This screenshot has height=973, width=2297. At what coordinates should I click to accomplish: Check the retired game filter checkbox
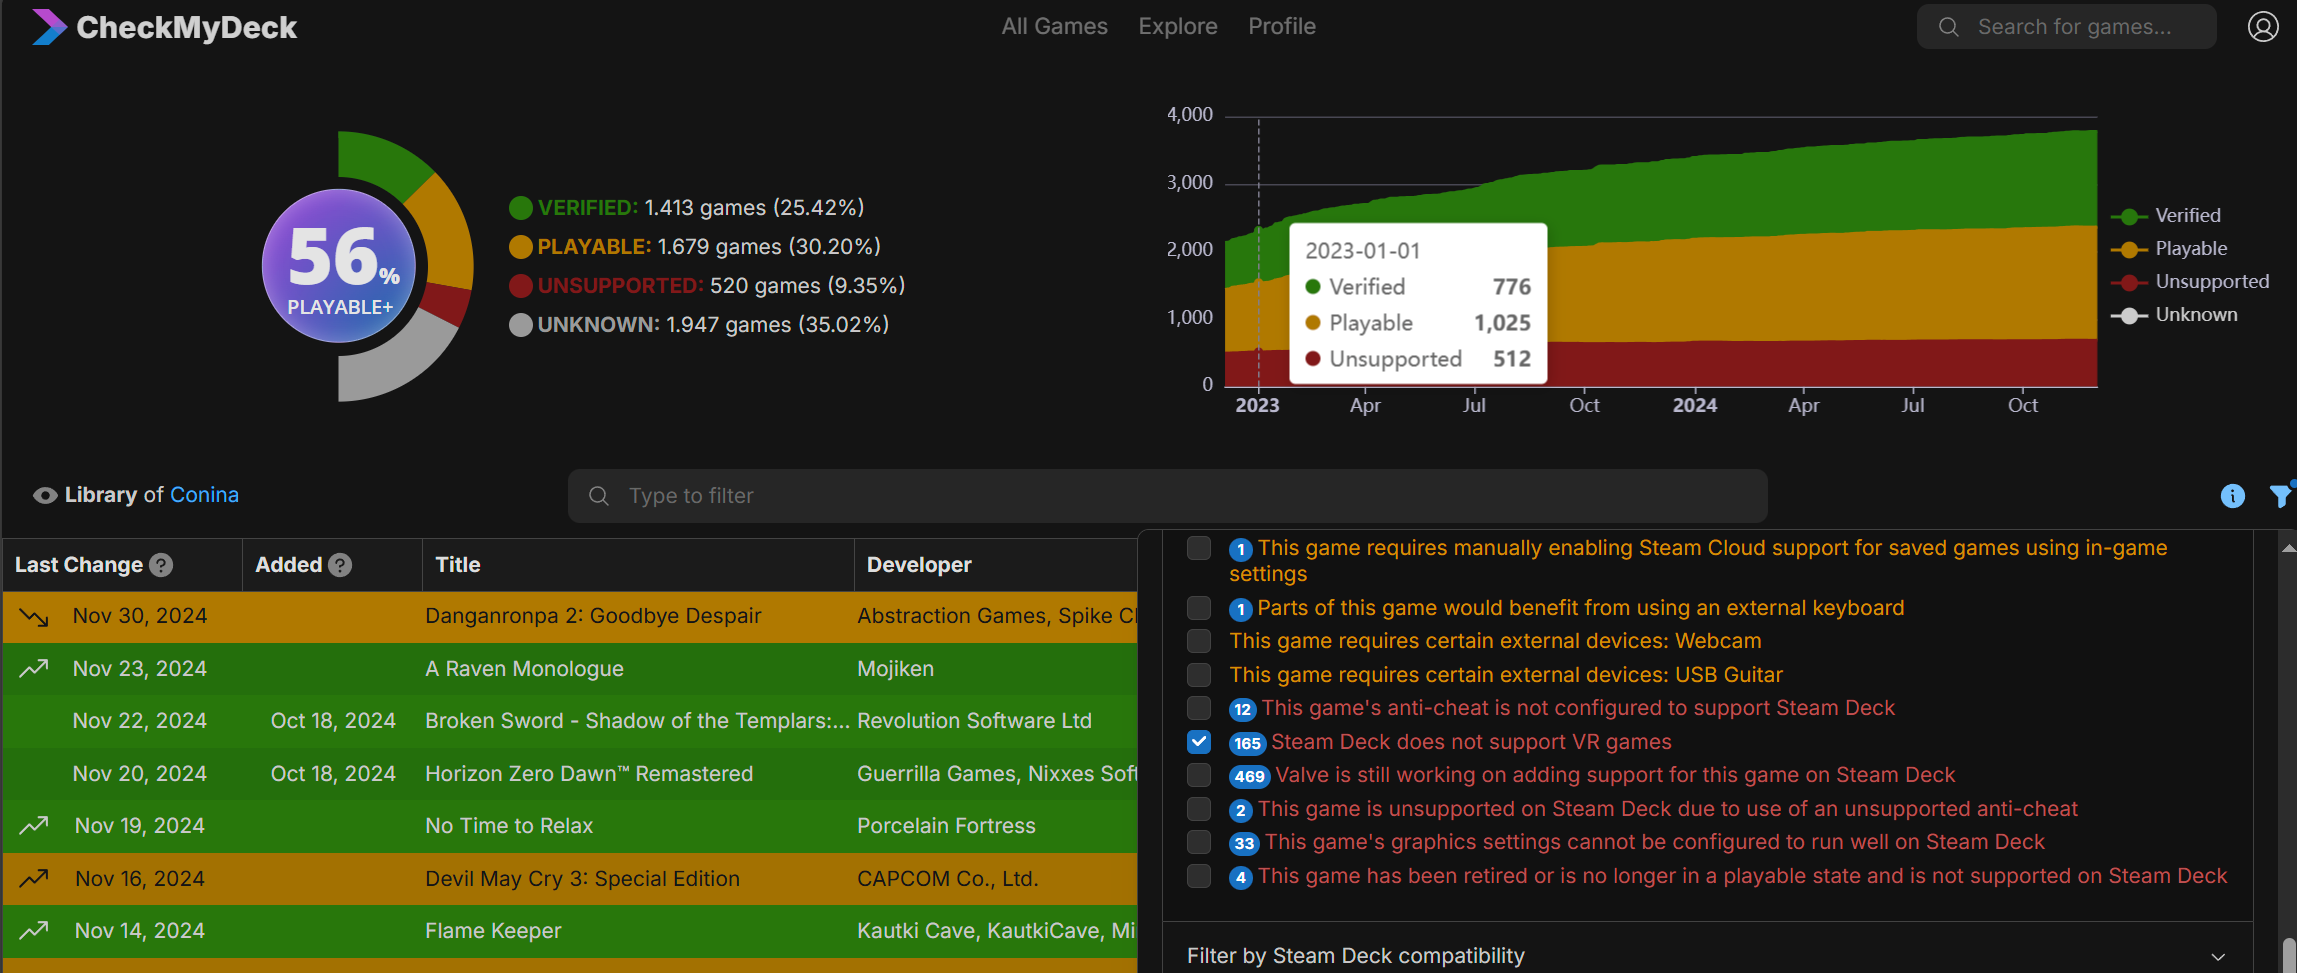1199,876
